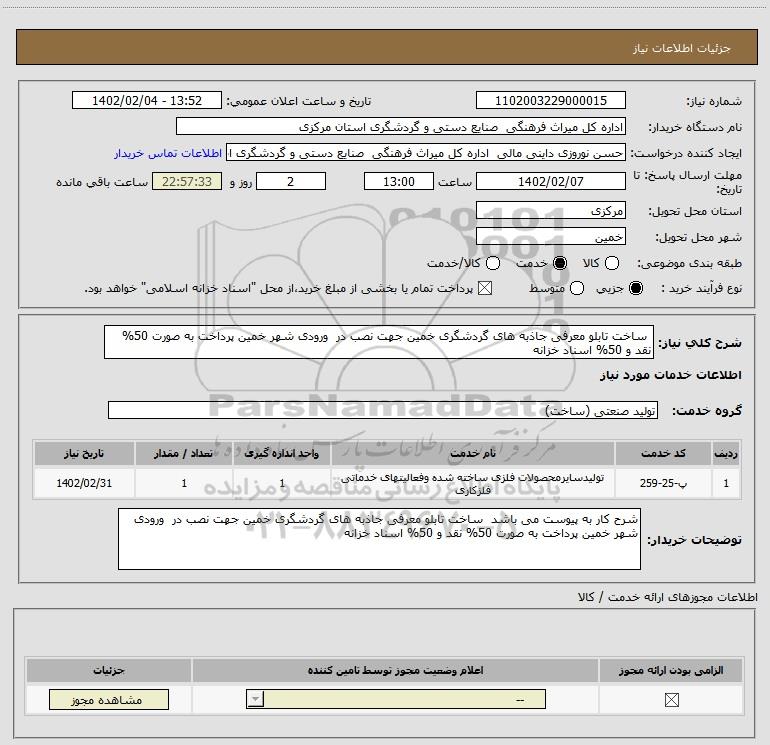The width and height of the screenshot is (770, 745).
Task: Click the تعداد / مقدار column header
Action: [184, 453]
